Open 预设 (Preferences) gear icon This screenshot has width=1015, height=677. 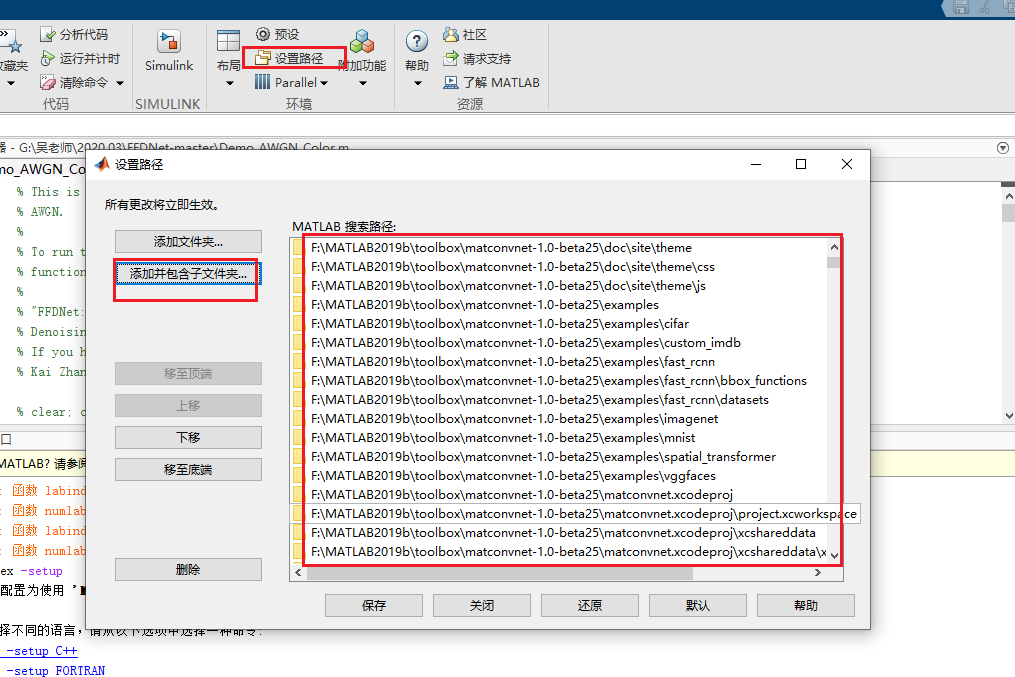coord(263,33)
